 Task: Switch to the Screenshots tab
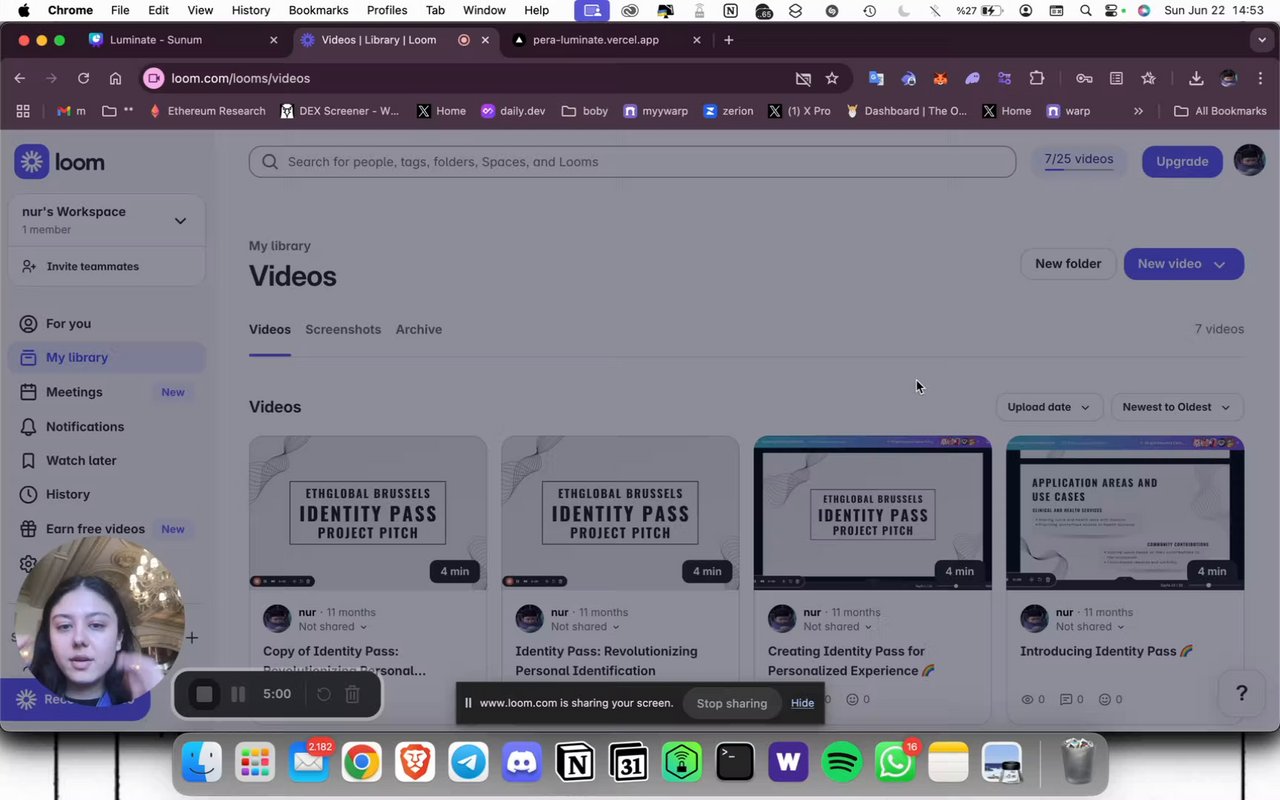[343, 329]
